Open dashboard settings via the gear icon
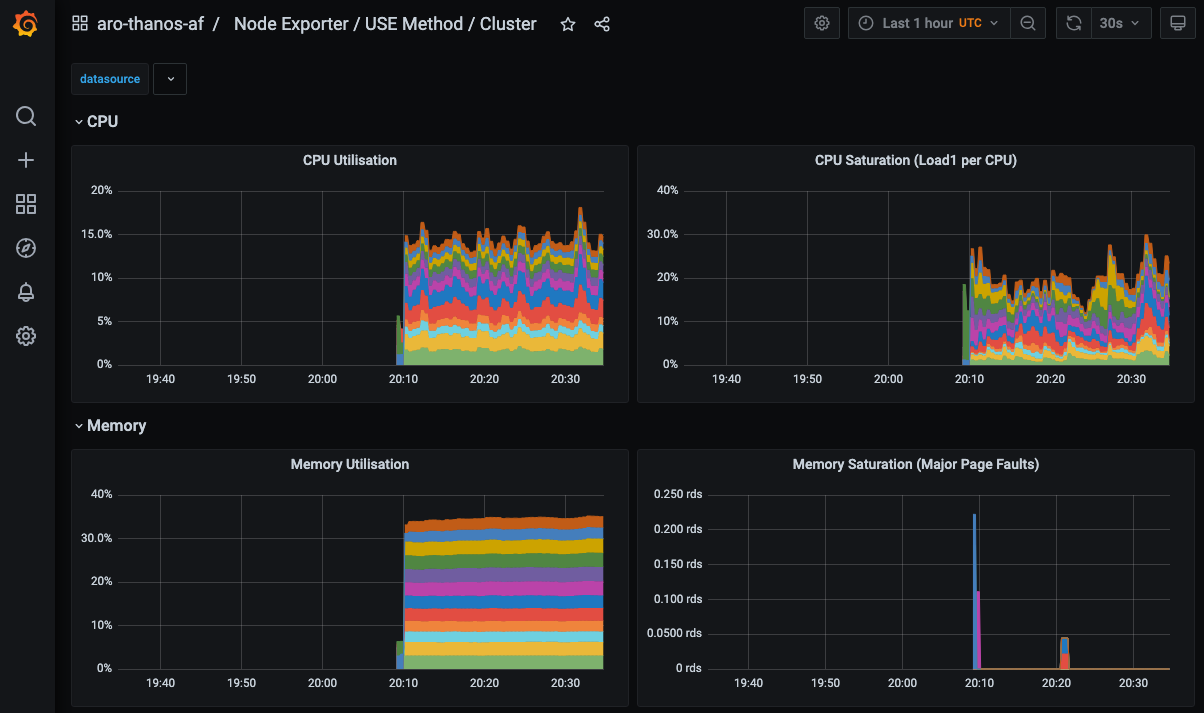Screen dimensions: 1204x713 click(x=822, y=22)
